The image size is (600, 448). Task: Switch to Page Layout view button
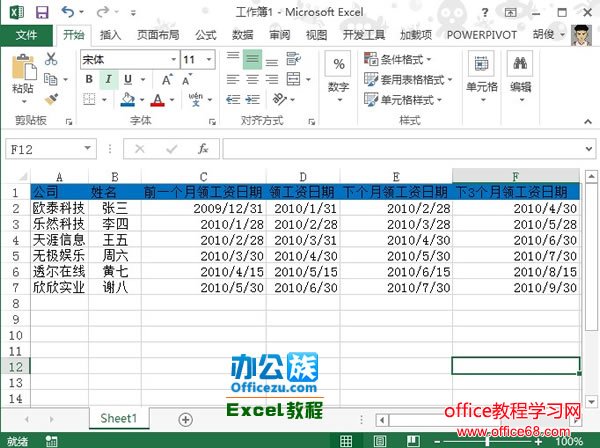[380, 441]
